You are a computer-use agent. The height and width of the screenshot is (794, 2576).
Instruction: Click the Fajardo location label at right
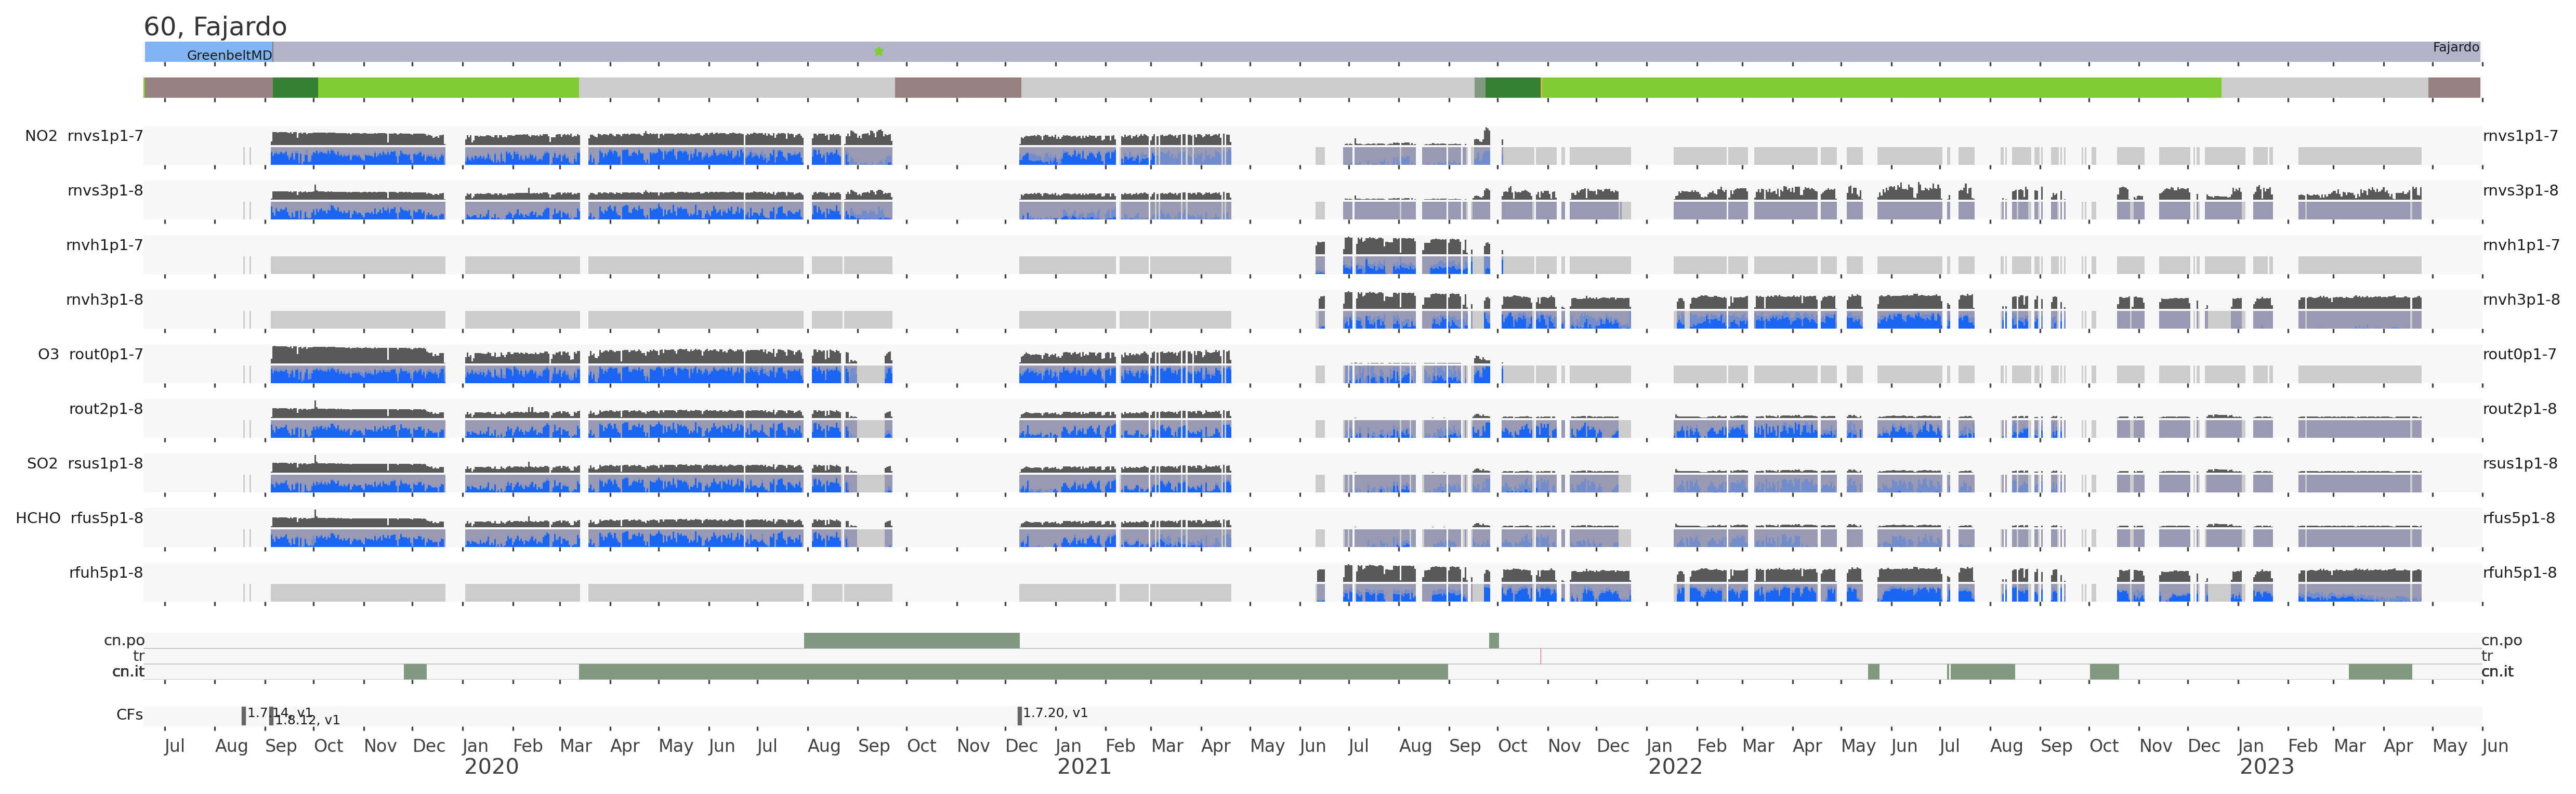click(x=2455, y=47)
